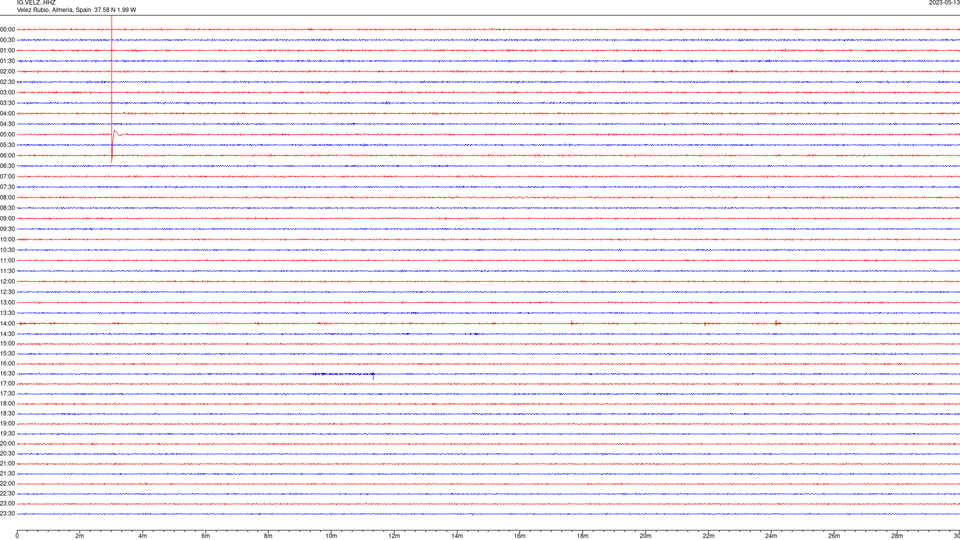The width and height of the screenshot is (960, 540).
Task: Click the 00:00 row time label
Action: [x=7, y=29]
